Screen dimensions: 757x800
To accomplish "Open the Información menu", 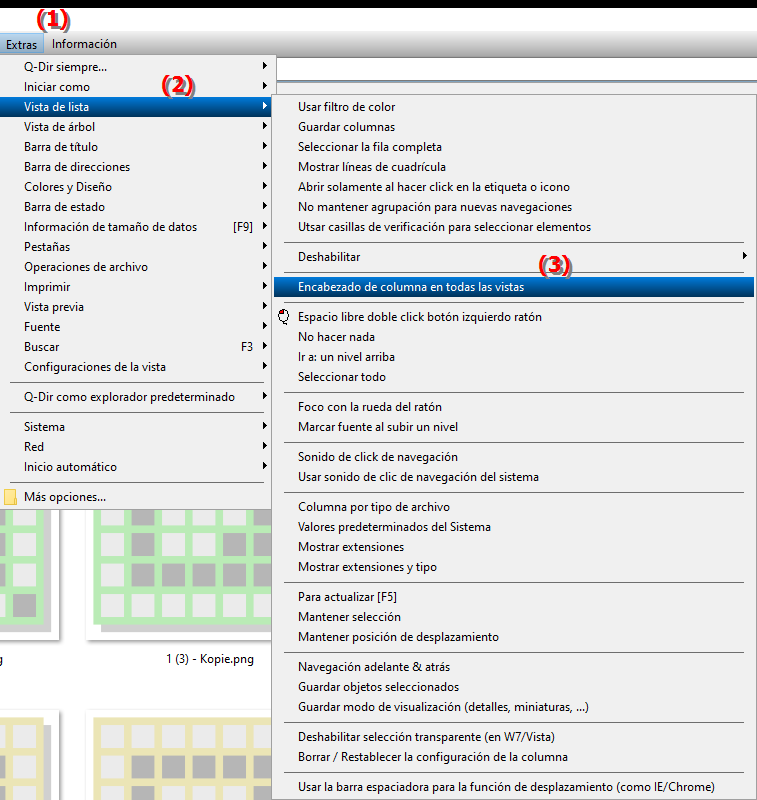I will pos(84,44).
